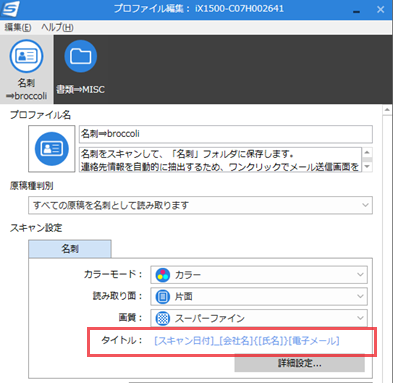Click description box scroll up arrow
393x383 pixels.
click(367, 153)
